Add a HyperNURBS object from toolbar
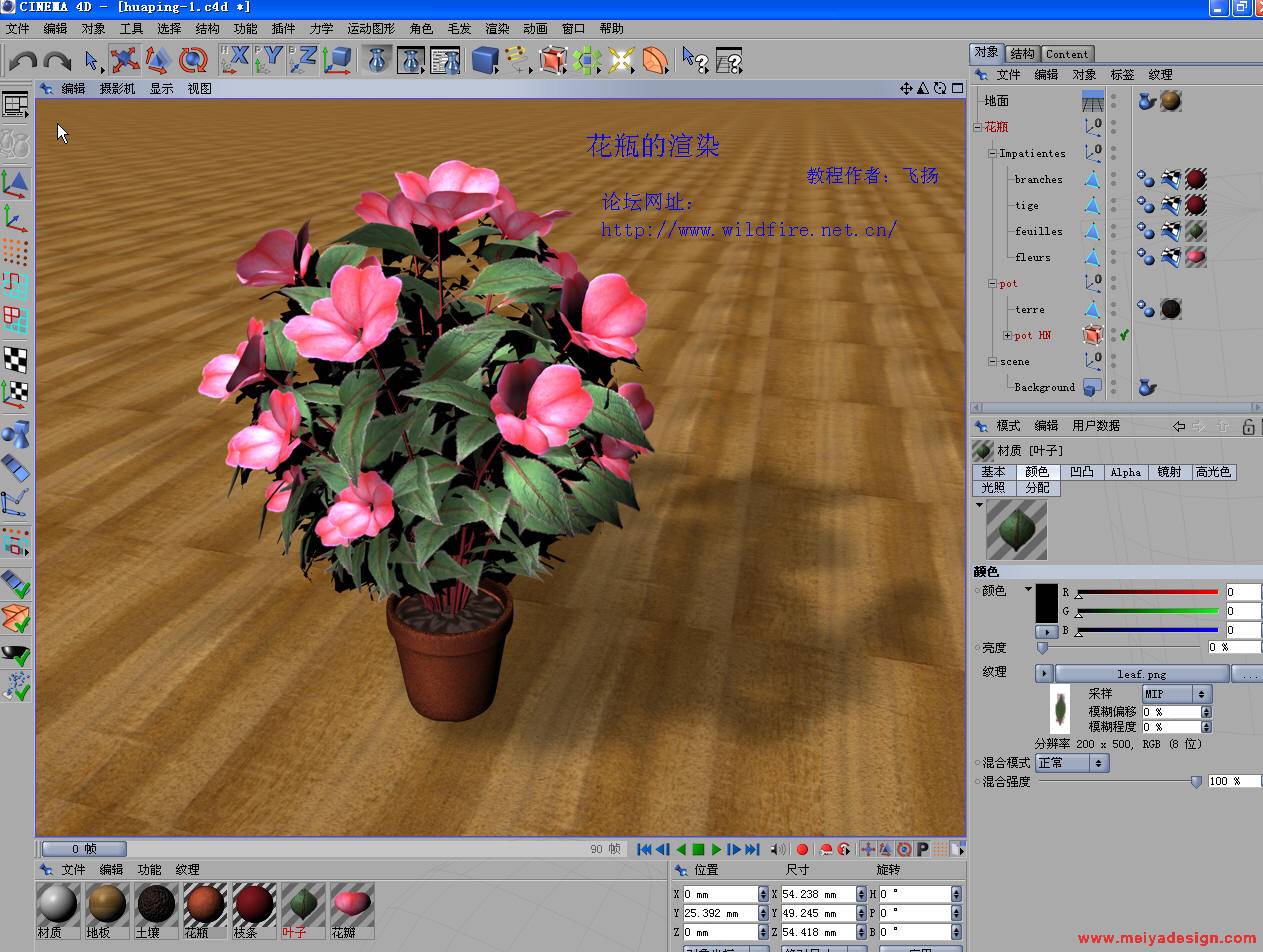Image resolution: width=1263 pixels, height=952 pixels. [552, 61]
